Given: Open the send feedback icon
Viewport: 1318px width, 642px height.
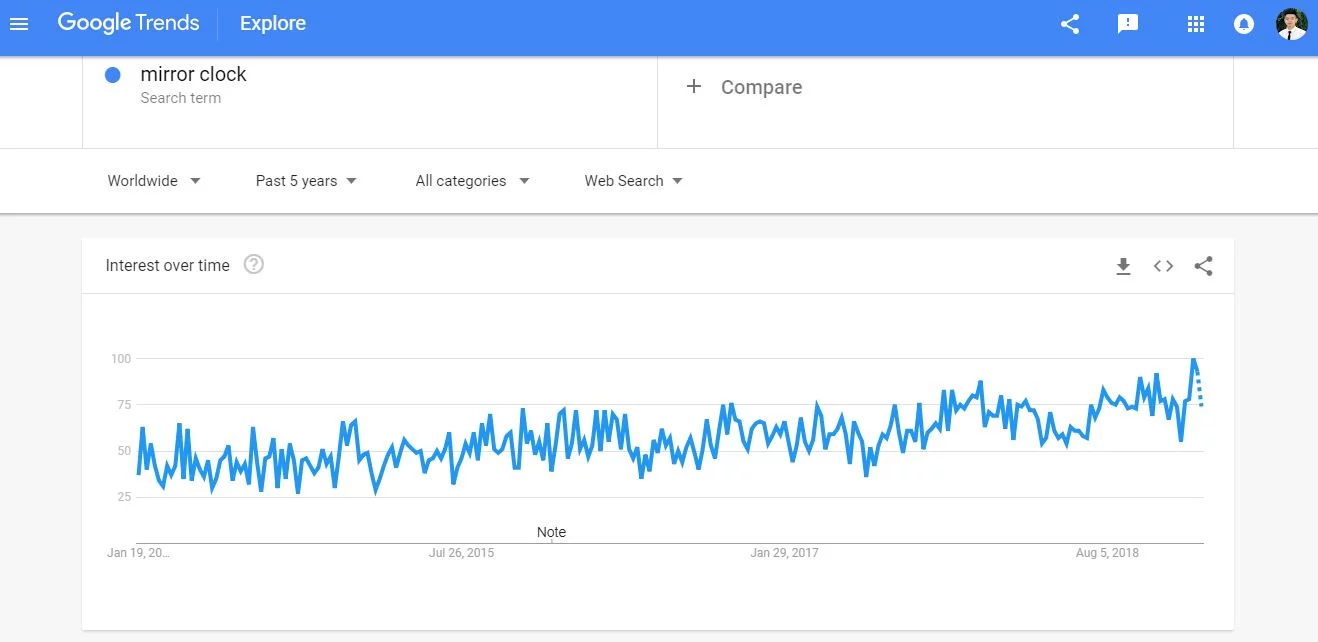Looking at the screenshot, I should tap(1128, 24).
